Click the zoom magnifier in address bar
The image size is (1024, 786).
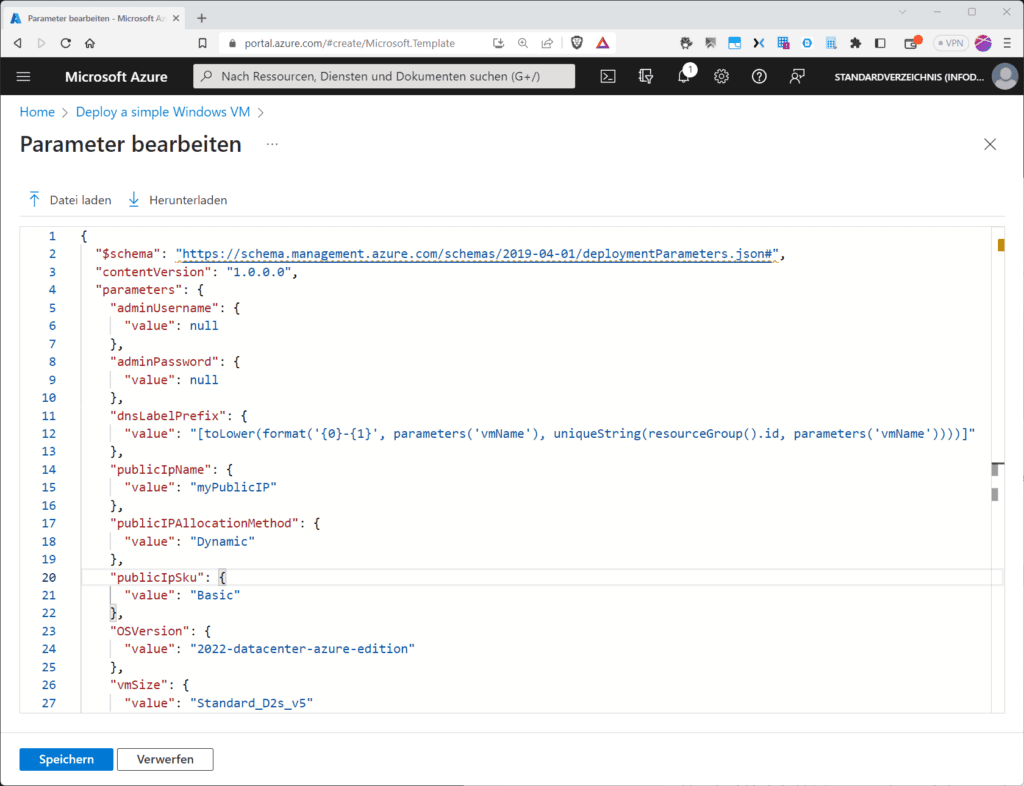(x=522, y=43)
